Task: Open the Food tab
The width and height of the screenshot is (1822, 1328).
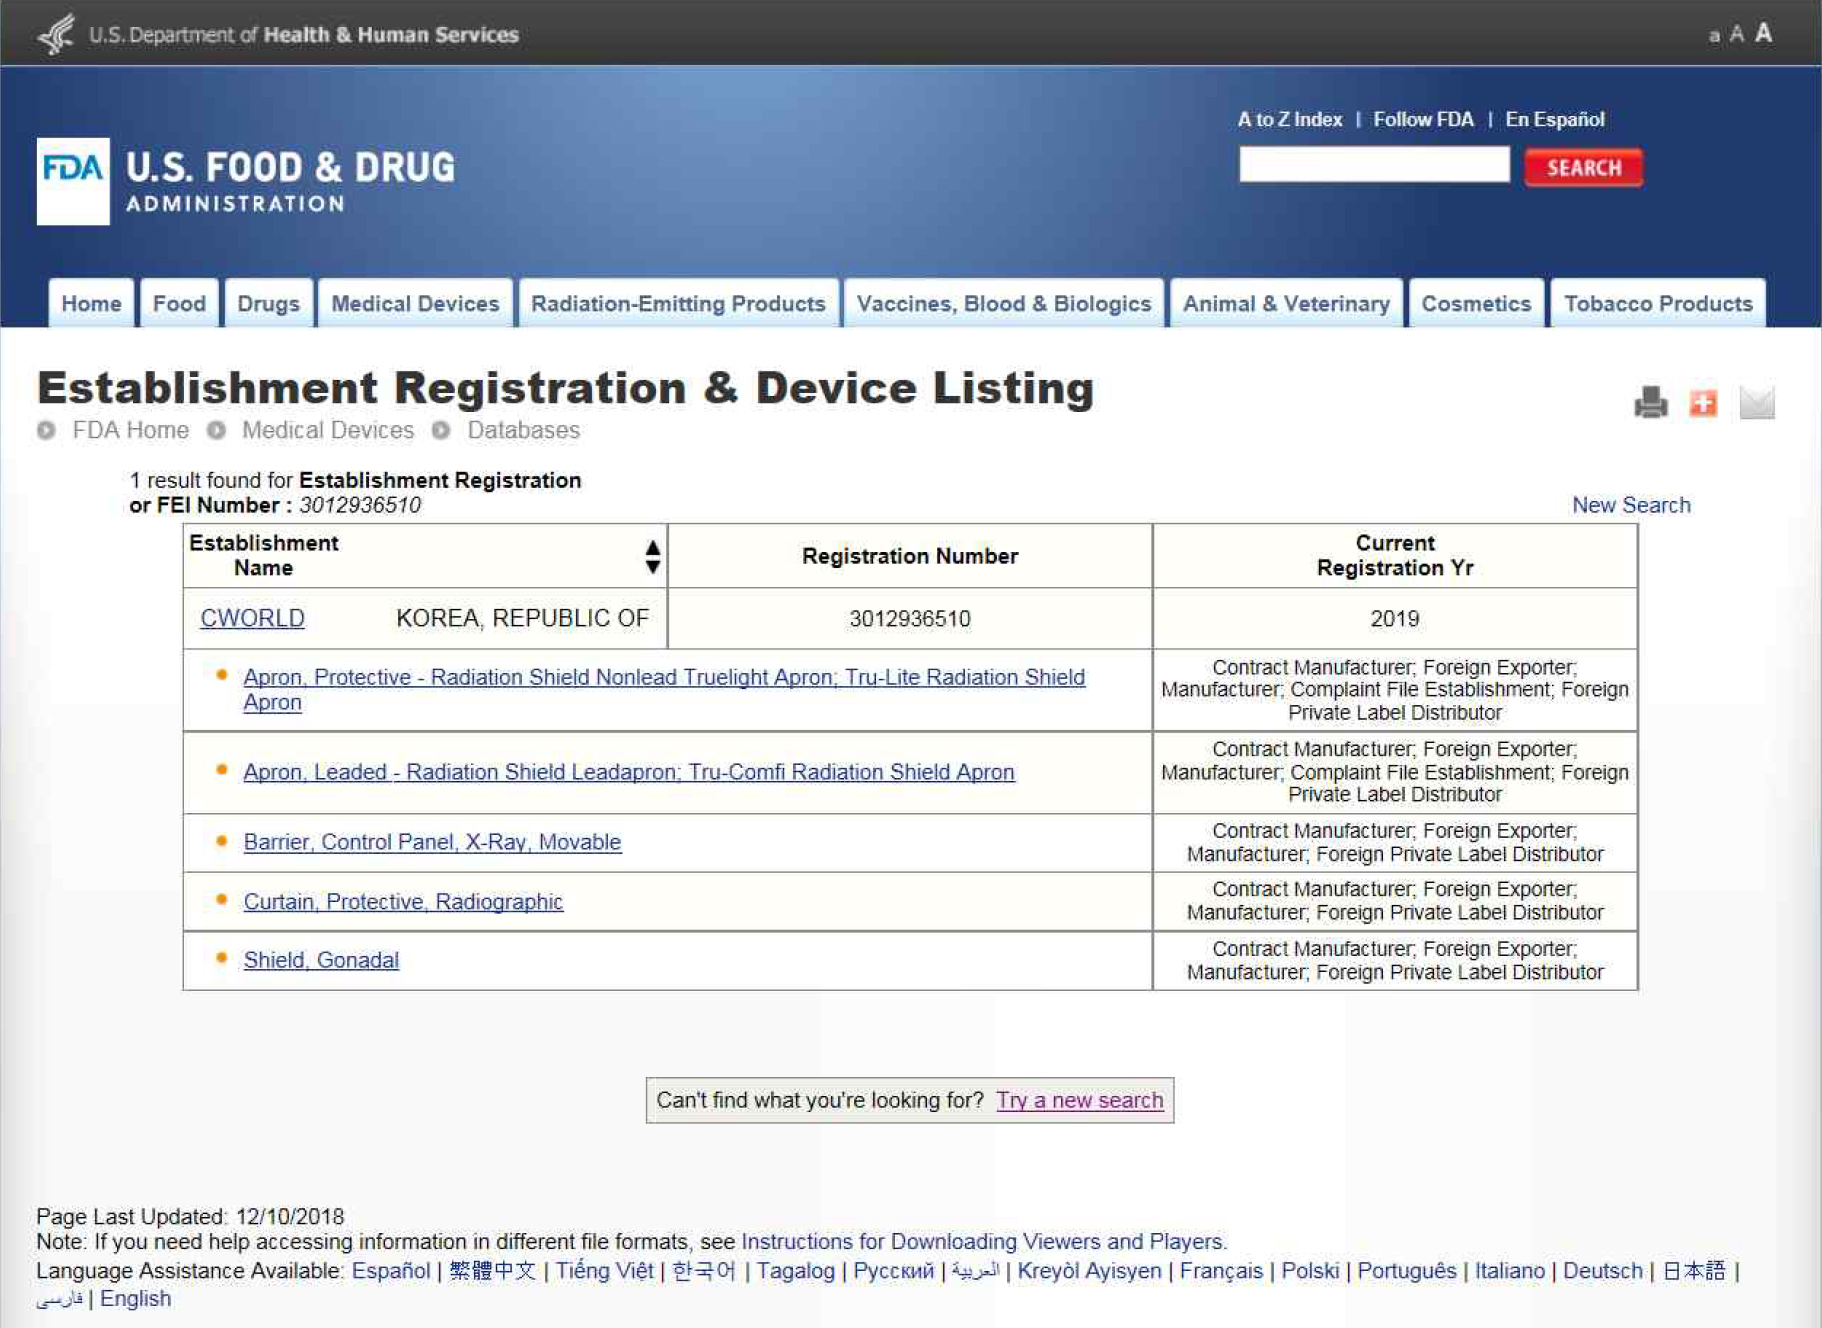Action: click(179, 303)
